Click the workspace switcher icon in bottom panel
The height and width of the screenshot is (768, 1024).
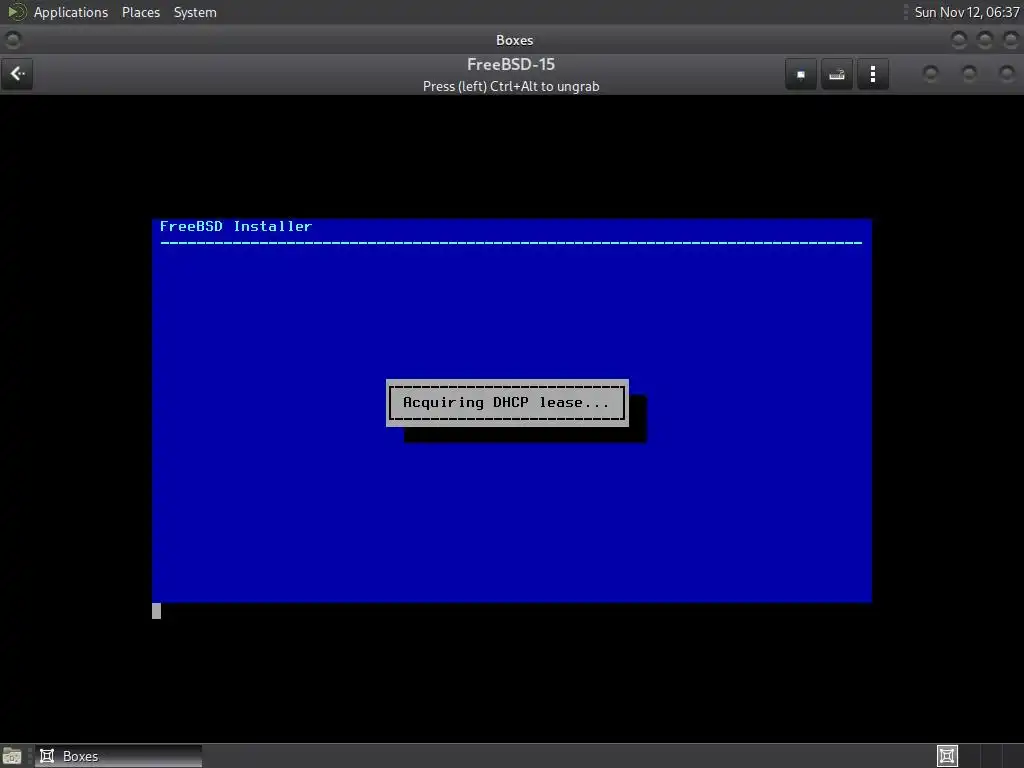[x=947, y=756]
